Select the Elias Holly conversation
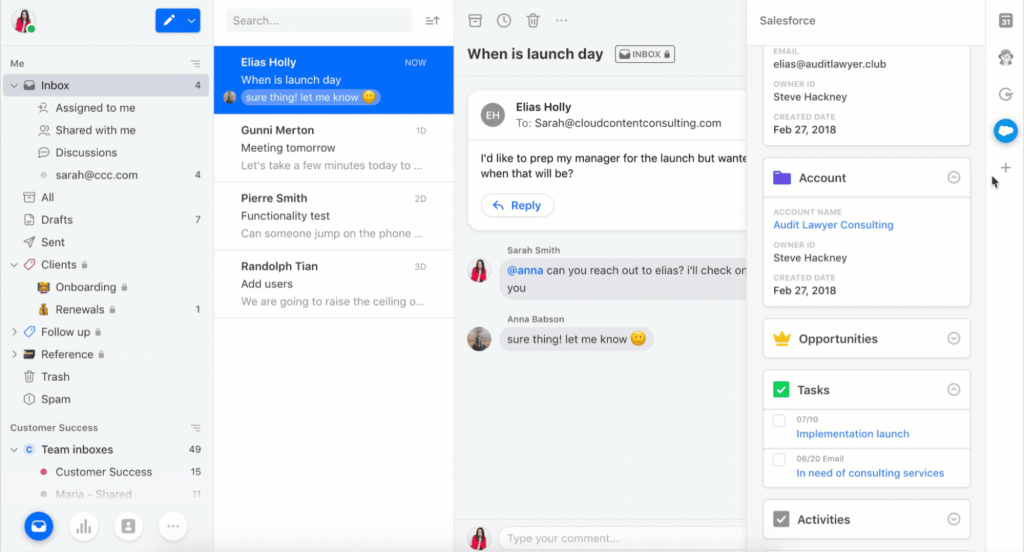This screenshot has width=1024, height=552. pyautogui.click(x=334, y=80)
